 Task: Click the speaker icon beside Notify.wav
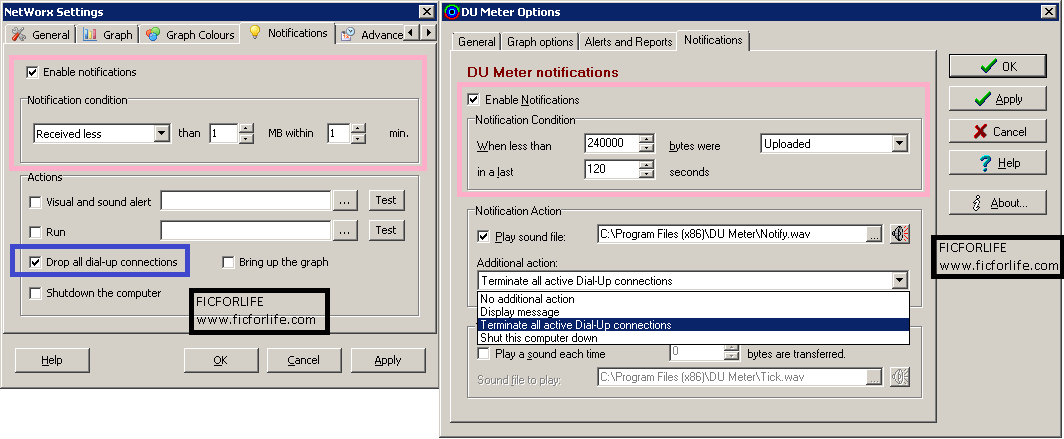[x=900, y=234]
